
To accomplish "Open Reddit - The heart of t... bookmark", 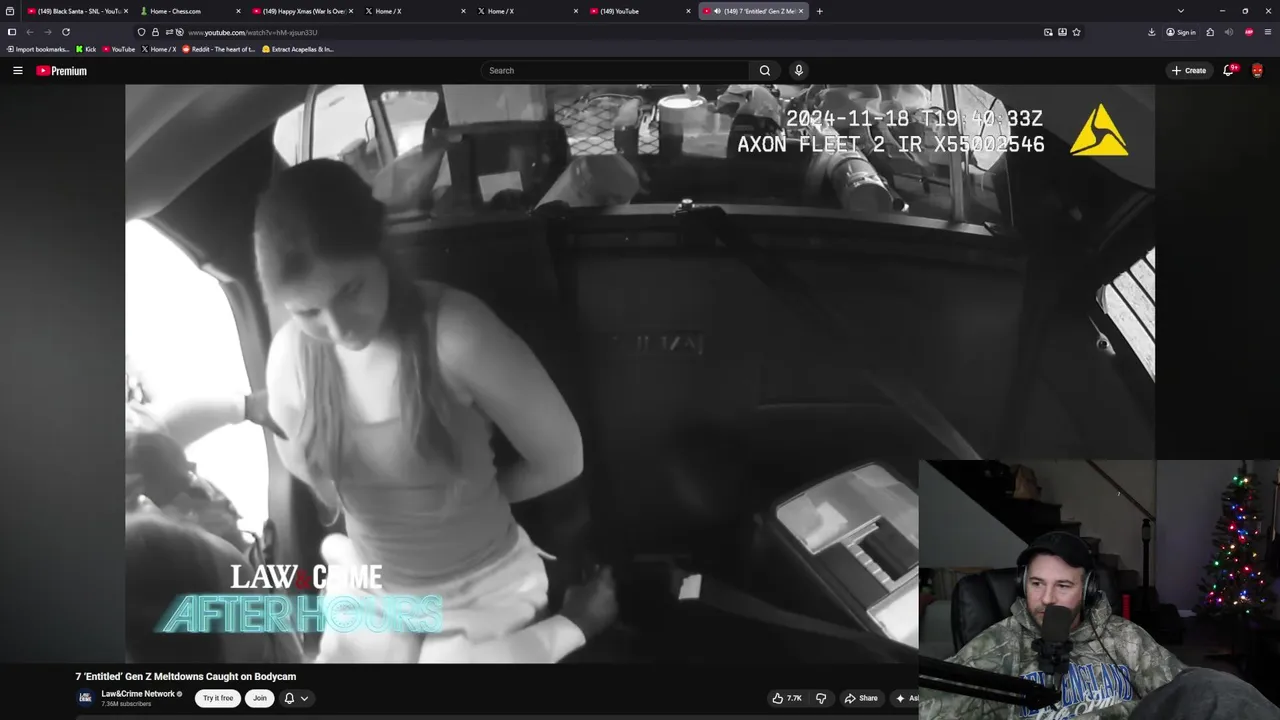I will (219, 49).
